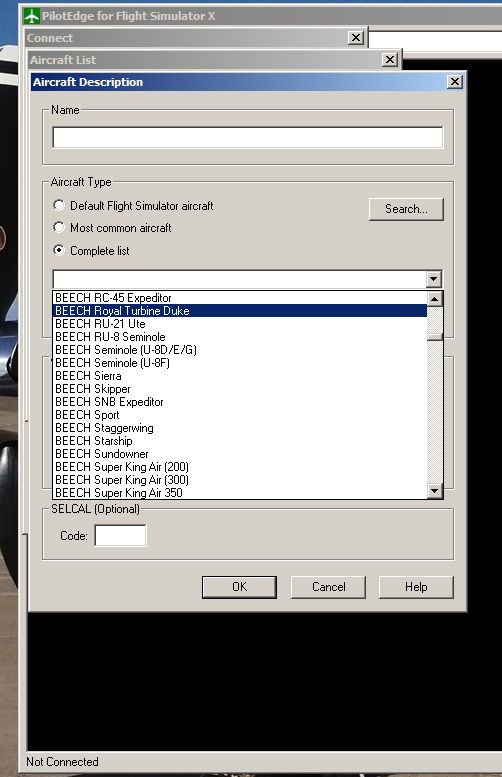Click the Name input field
The height and width of the screenshot is (777, 502).
[x=248, y=137]
